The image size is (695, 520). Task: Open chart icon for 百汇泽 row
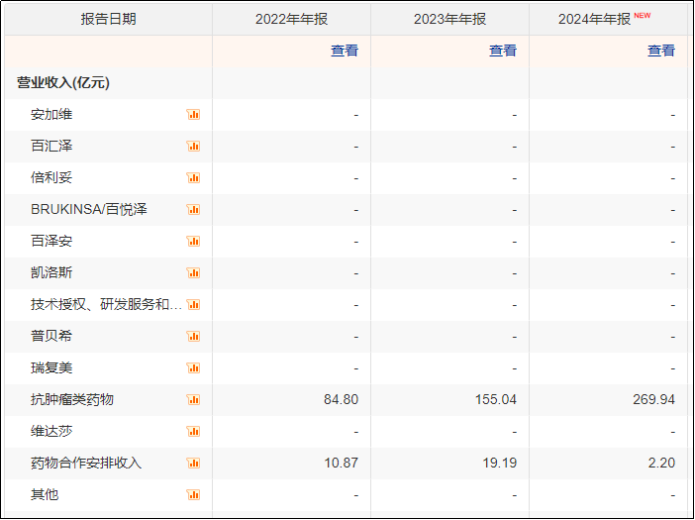coord(193,146)
